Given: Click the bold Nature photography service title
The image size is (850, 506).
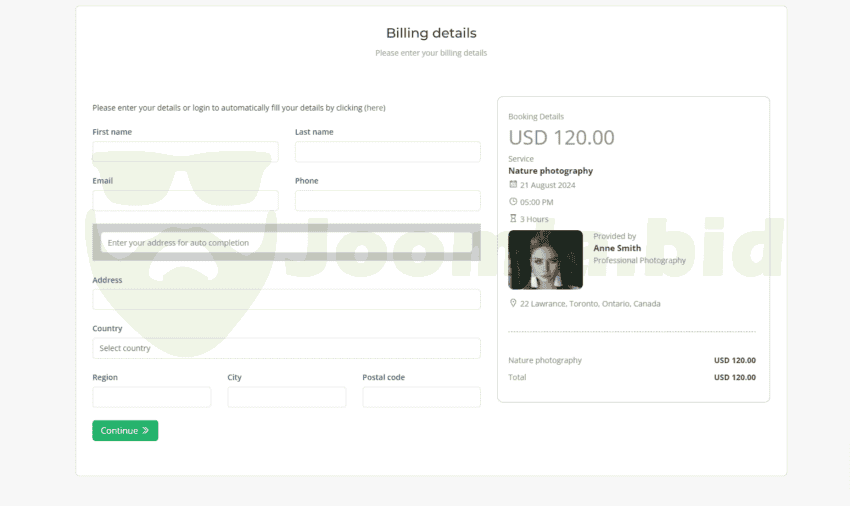Looking at the screenshot, I should [x=550, y=171].
